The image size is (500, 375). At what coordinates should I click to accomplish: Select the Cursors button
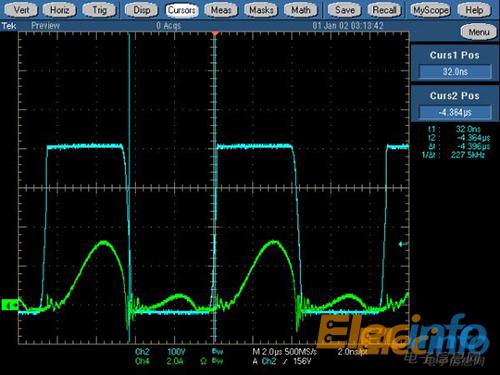tap(182, 10)
